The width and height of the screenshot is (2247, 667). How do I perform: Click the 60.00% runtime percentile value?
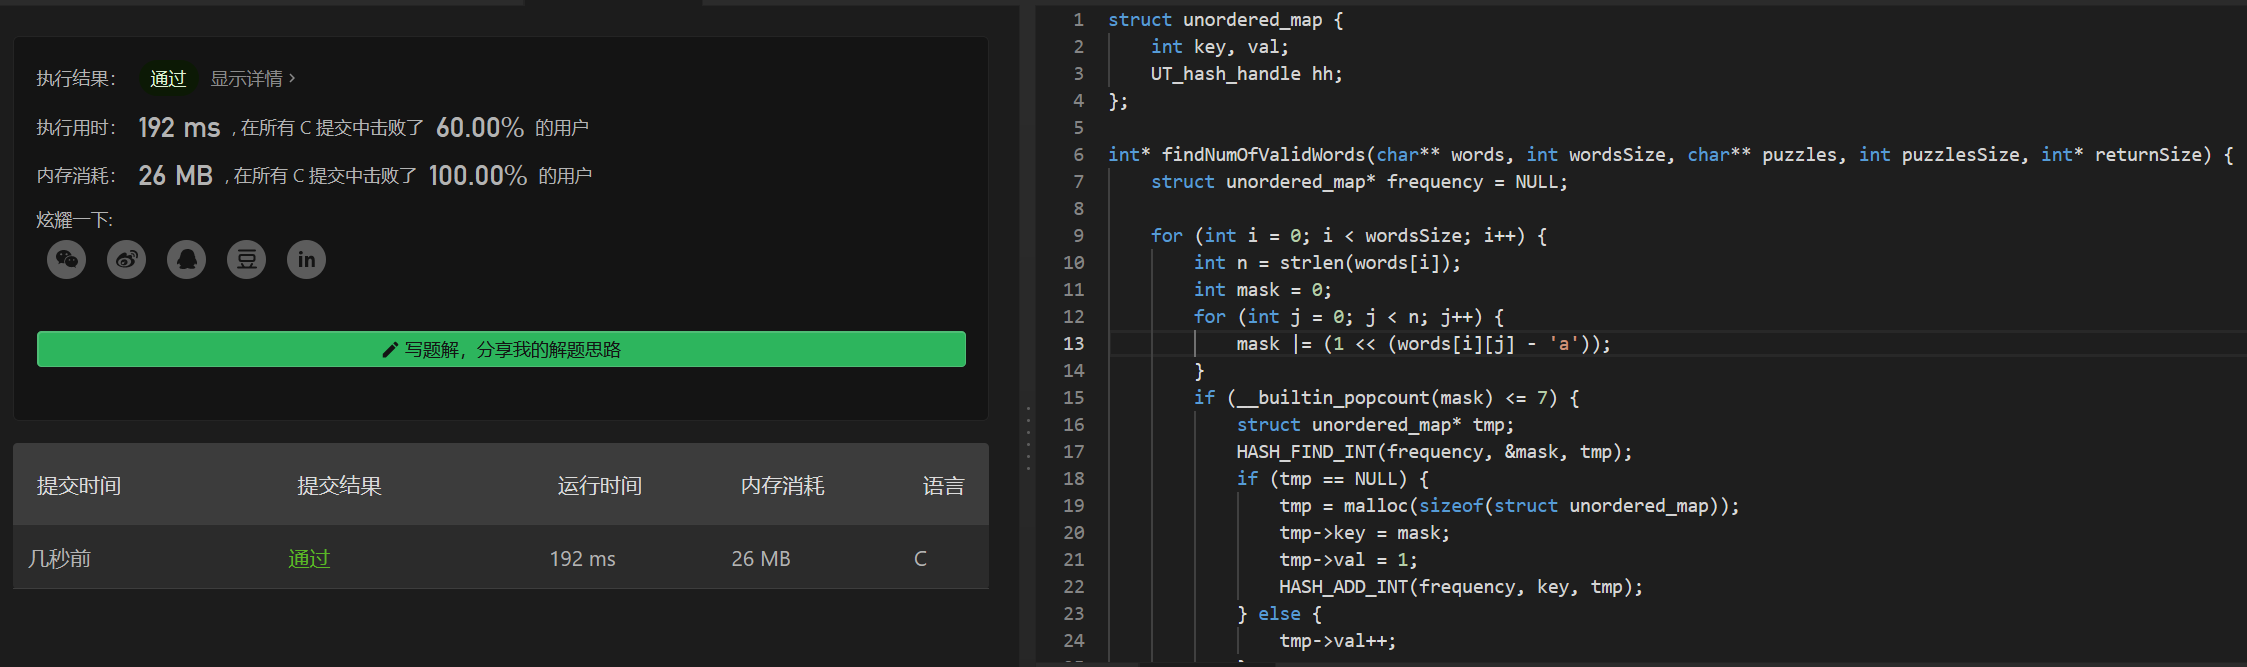coord(480,128)
